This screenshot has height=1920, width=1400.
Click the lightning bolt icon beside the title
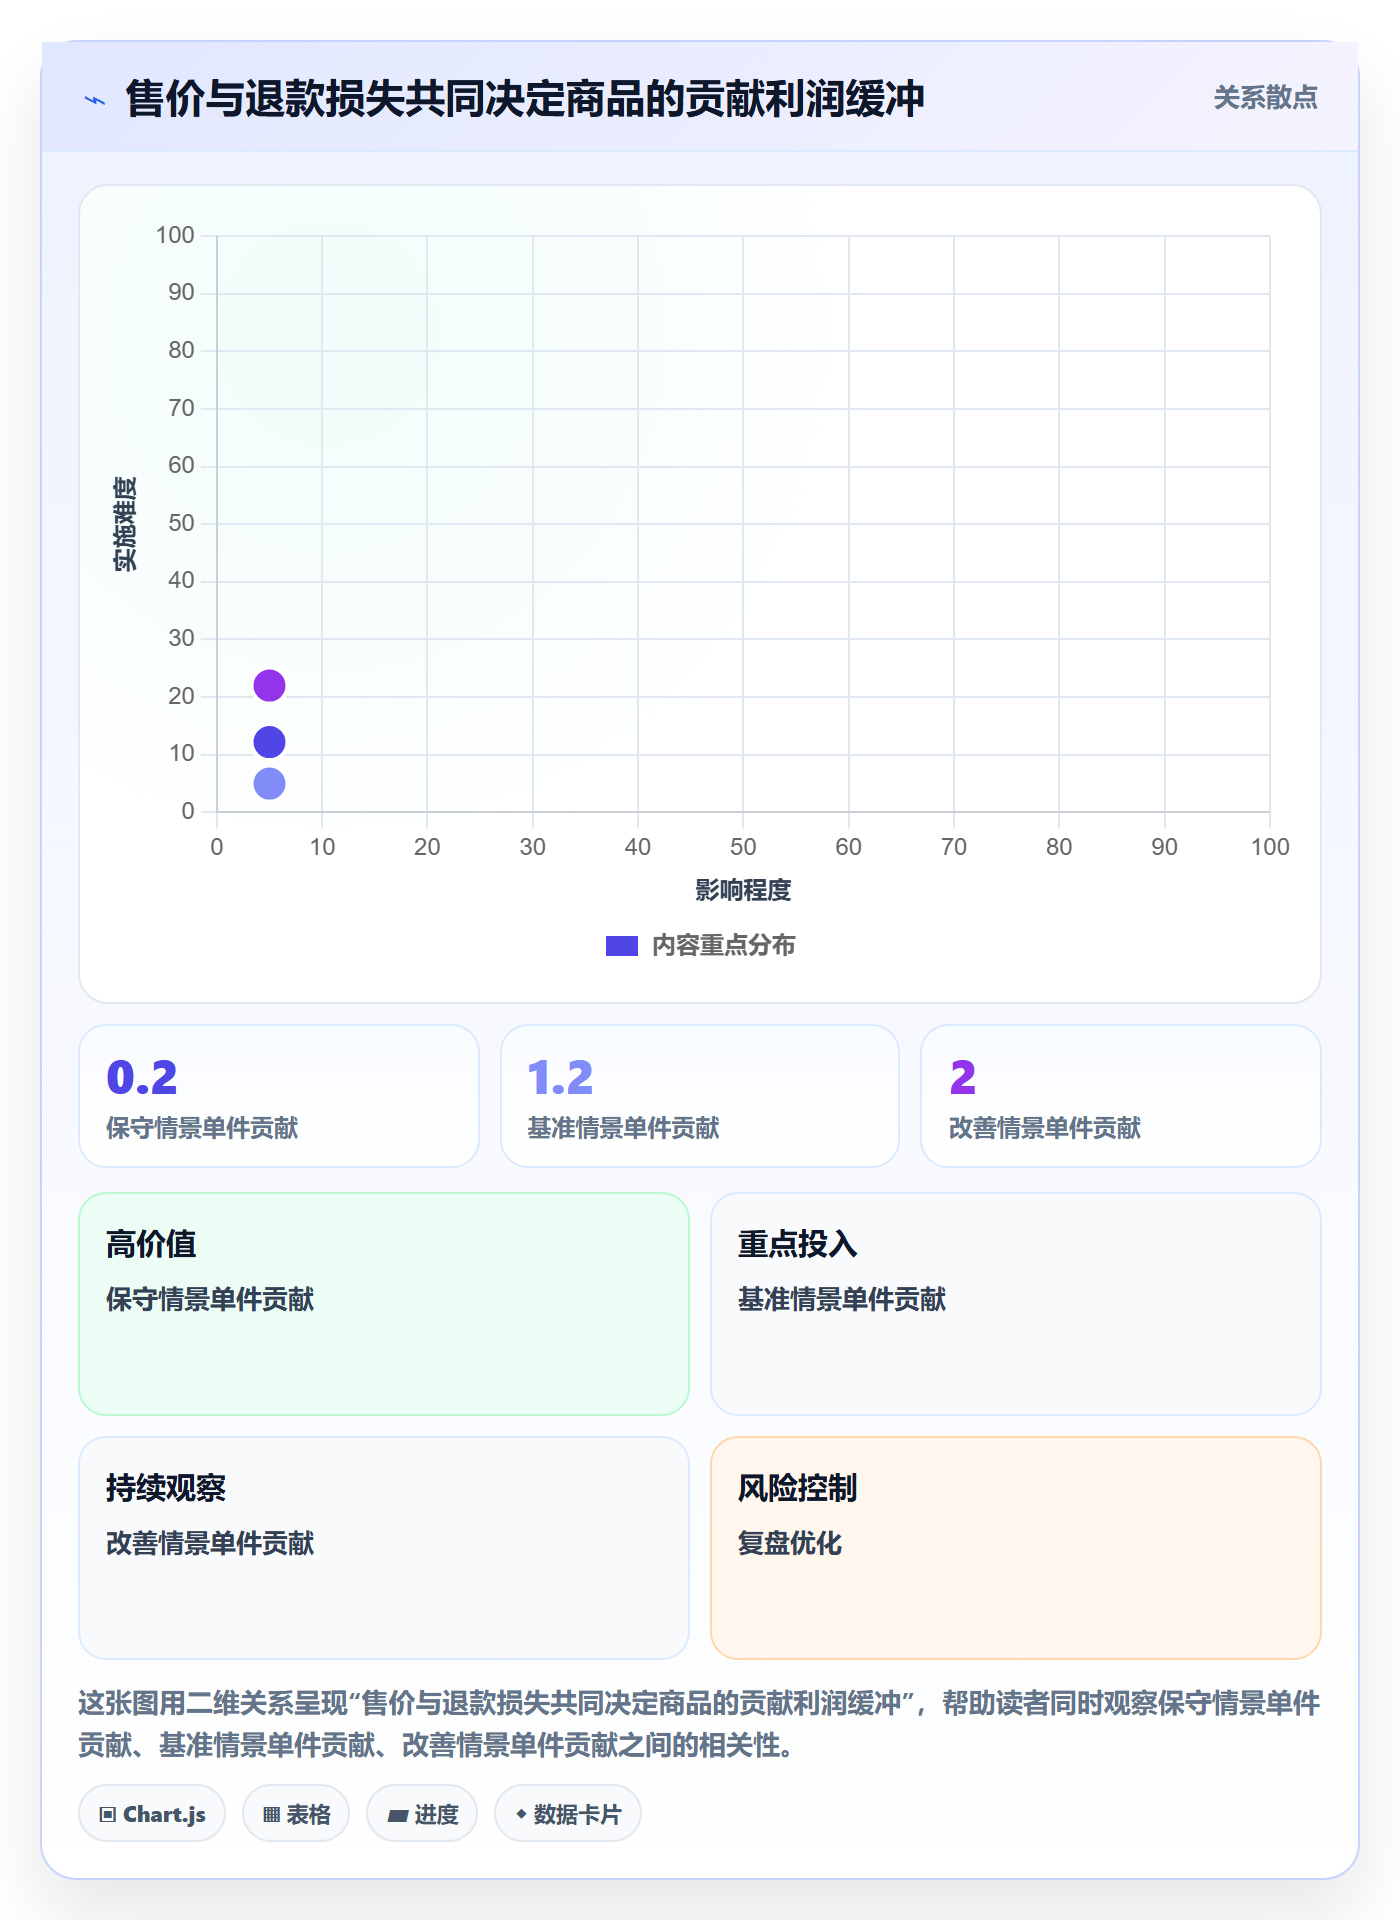point(95,100)
